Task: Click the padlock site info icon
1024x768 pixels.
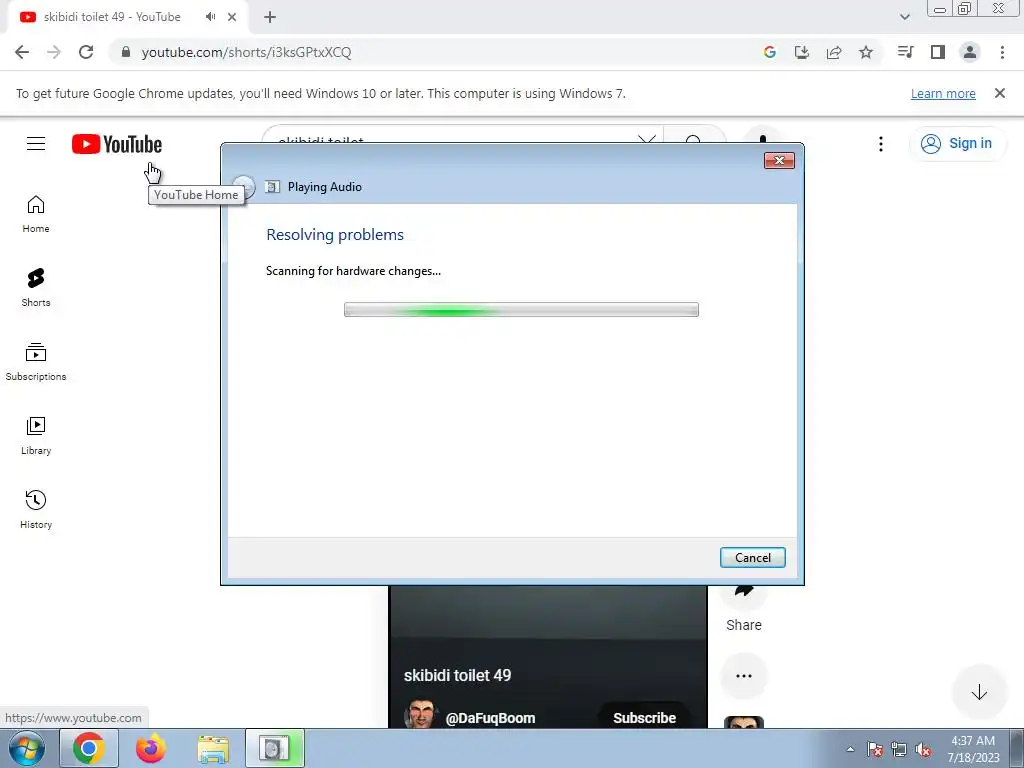Action: (126, 52)
